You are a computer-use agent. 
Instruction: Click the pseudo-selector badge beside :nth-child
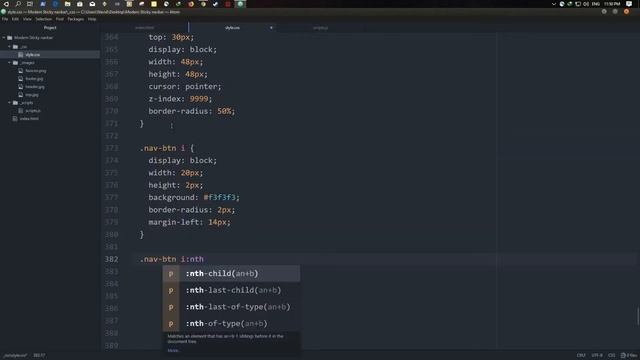click(171, 273)
